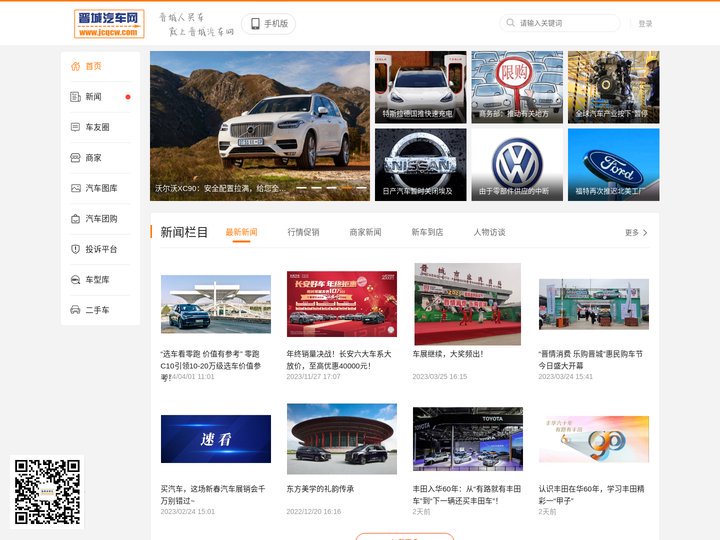Open 投诉平台 menu label
720x540 pixels.
tap(101, 249)
